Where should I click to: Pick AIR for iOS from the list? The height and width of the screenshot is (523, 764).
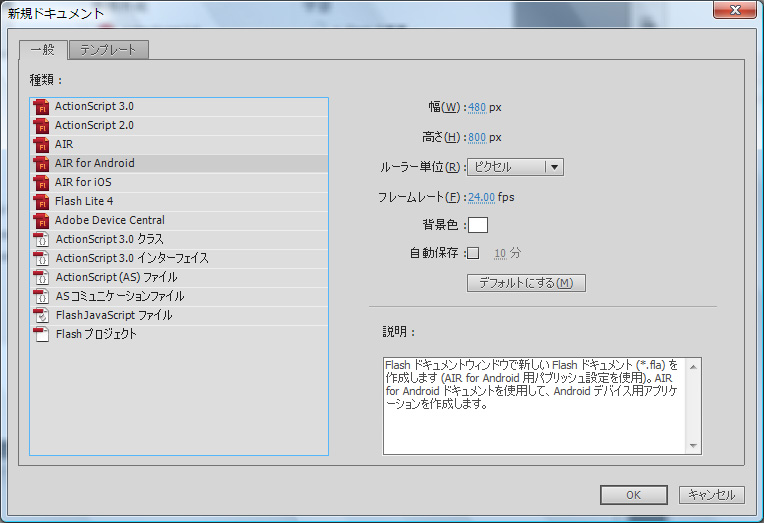(x=179, y=183)
